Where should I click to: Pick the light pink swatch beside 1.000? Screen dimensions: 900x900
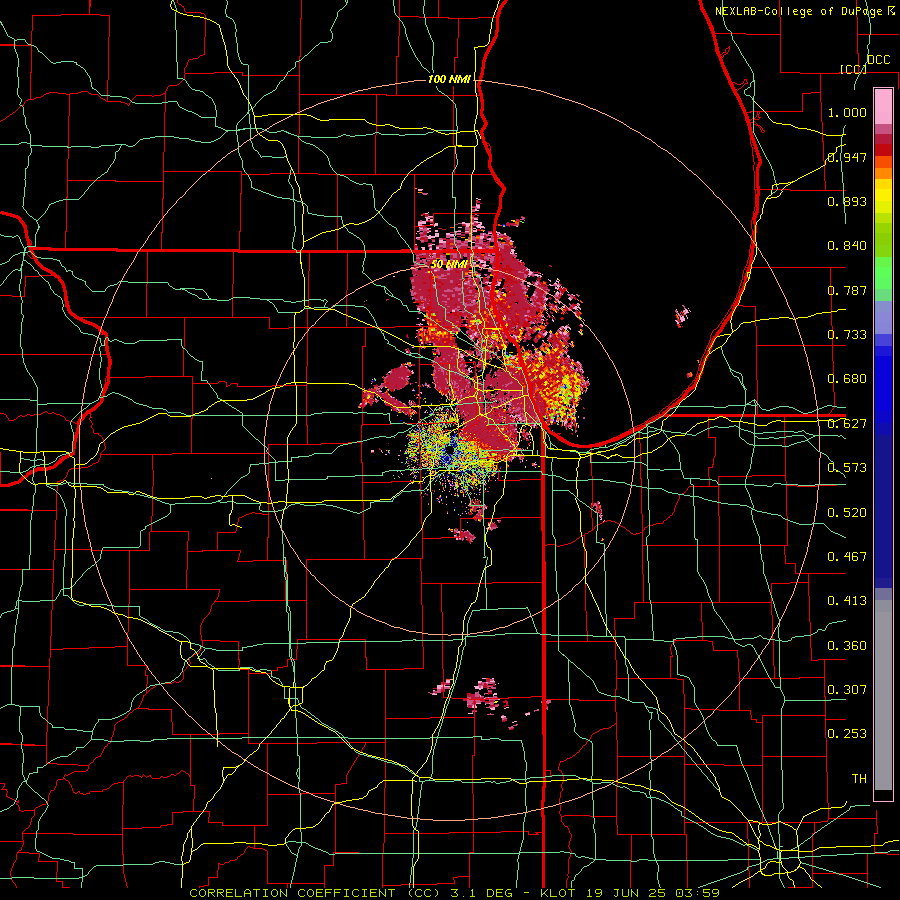click(x=883, y=107)
